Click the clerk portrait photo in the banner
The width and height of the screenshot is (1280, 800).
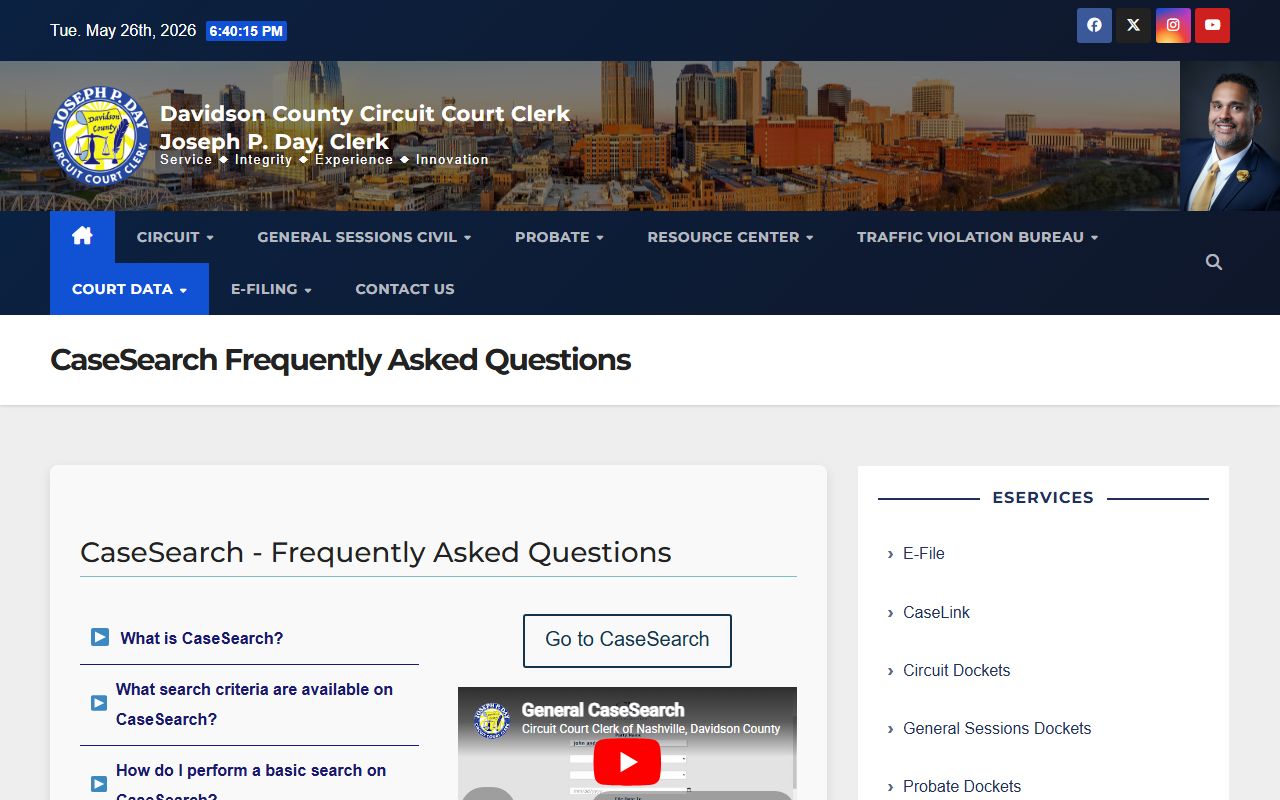(1230, 136)
